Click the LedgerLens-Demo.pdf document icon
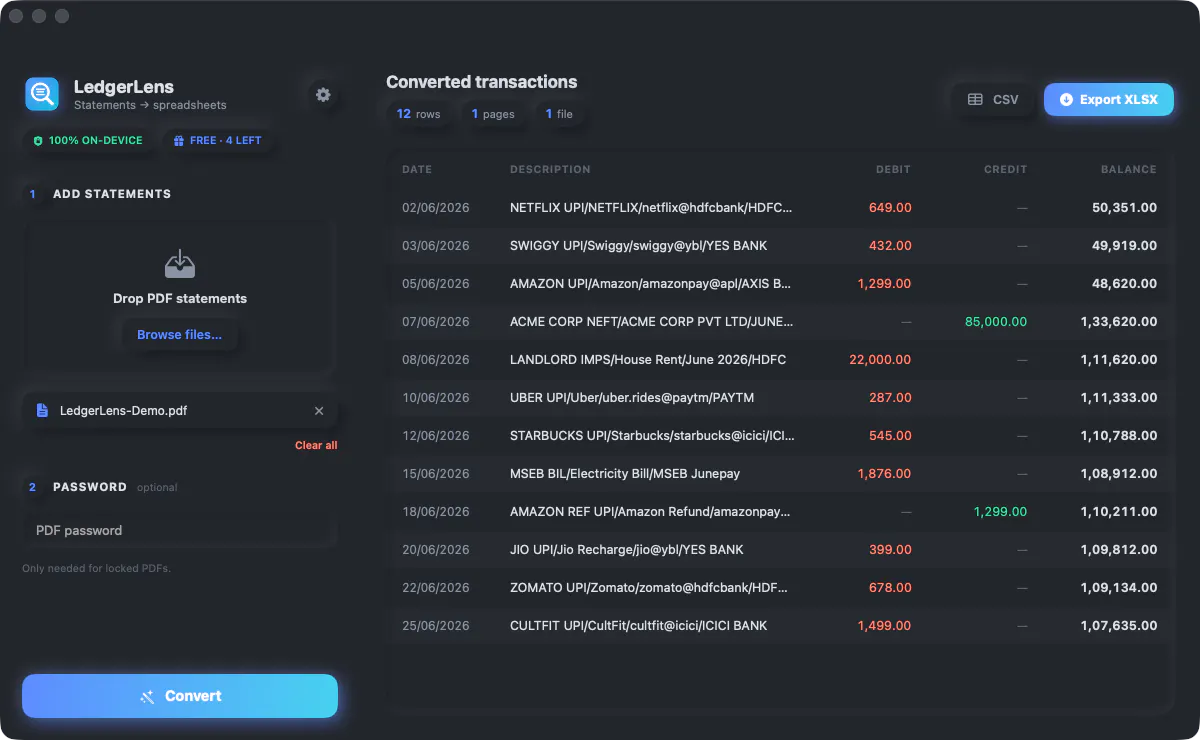The image size is (1200, 740). [42, 411]
